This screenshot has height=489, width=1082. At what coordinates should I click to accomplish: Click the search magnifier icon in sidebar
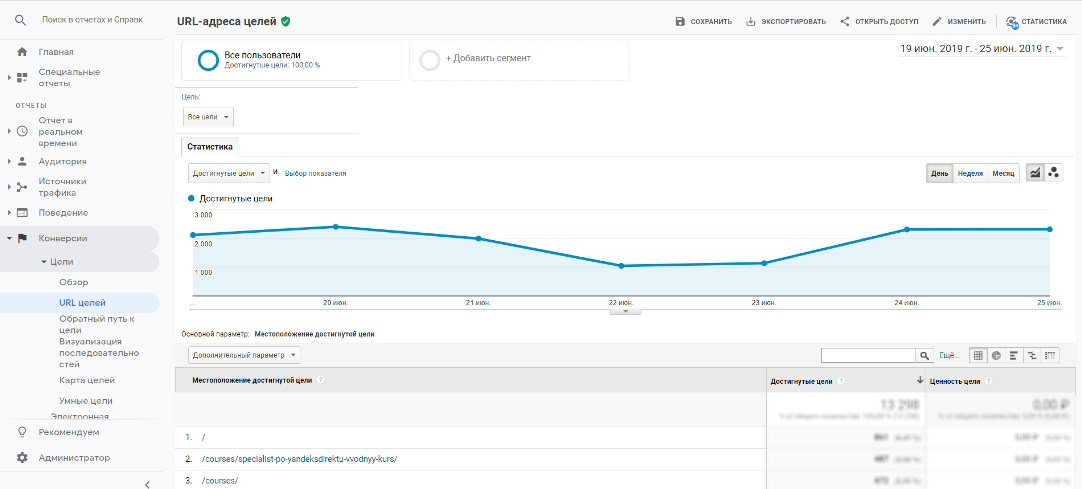tap(21, 21)
